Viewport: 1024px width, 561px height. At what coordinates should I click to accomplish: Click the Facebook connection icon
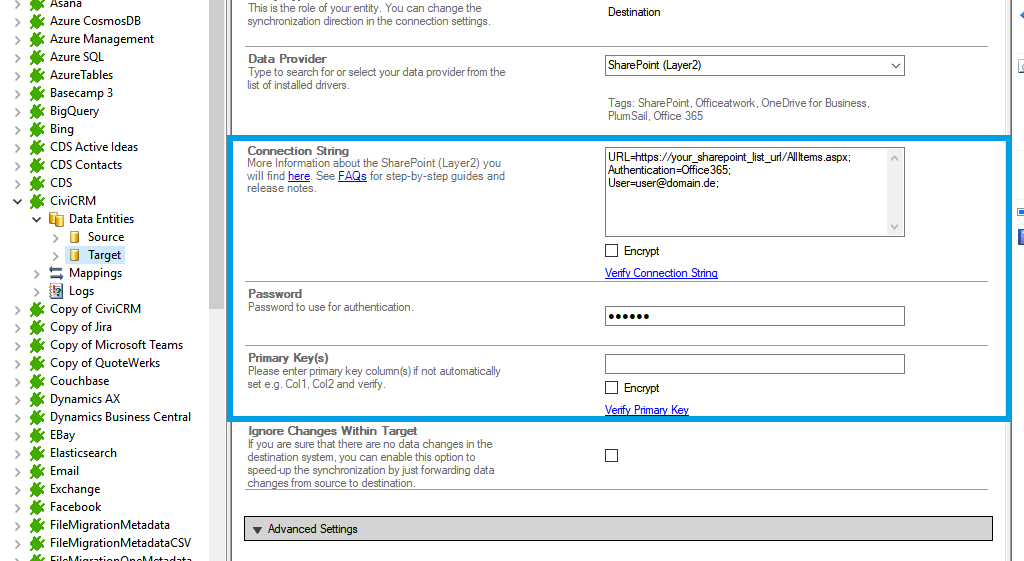click(37, 507)
